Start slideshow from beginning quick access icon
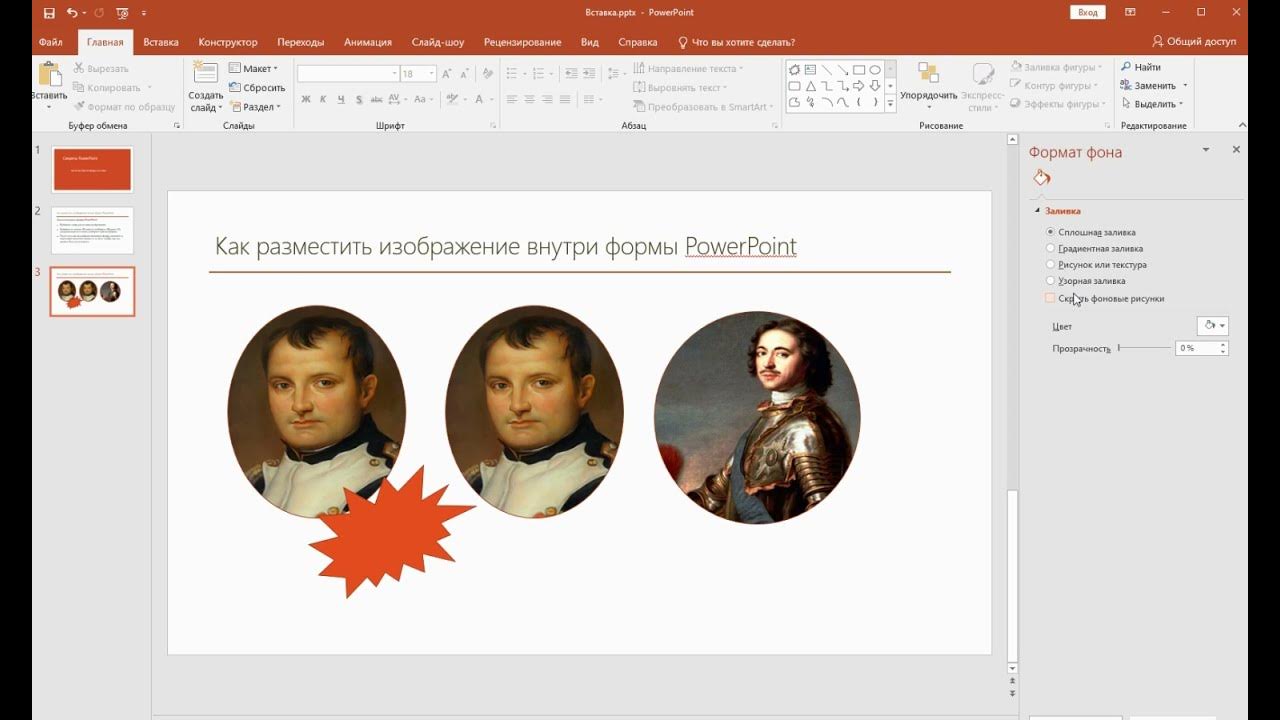 tap(121, 13)
